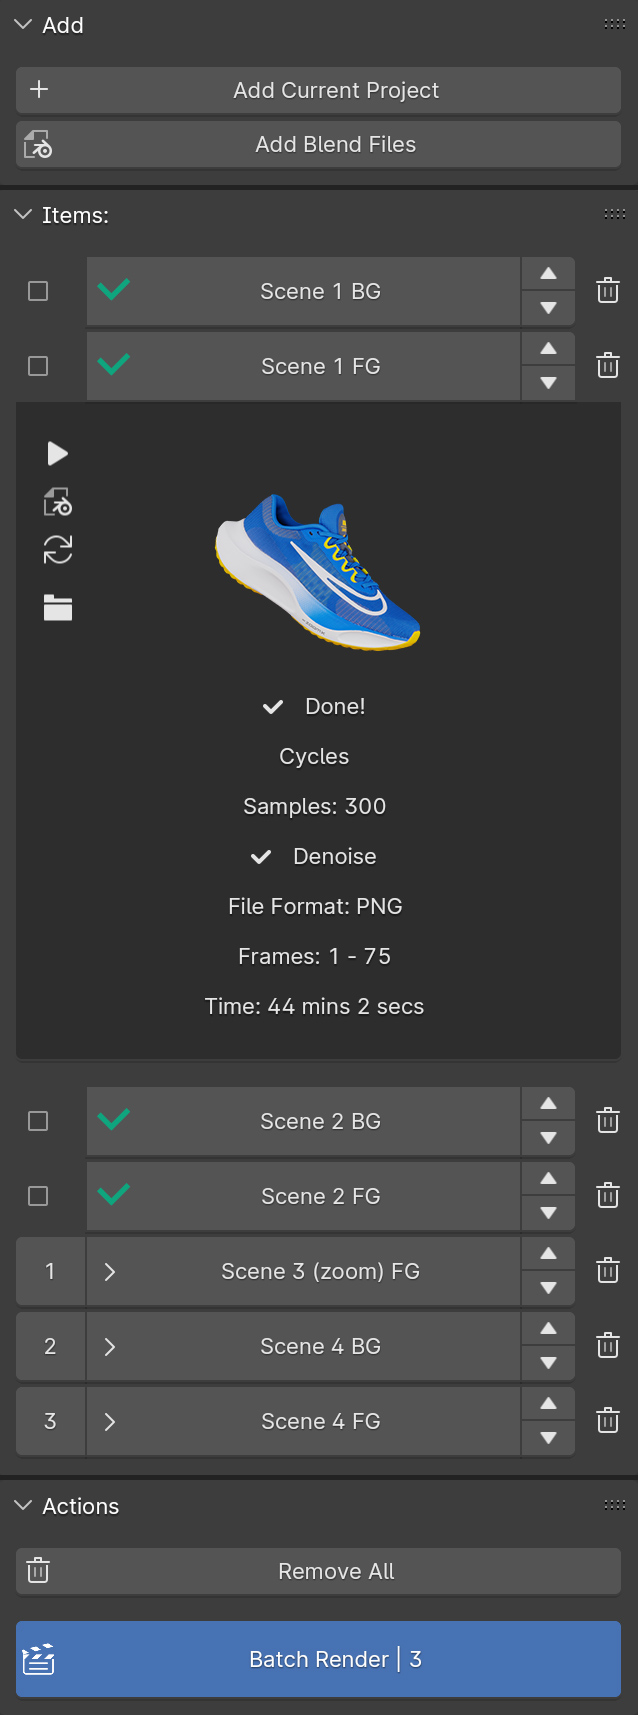This screenshot has height=1715, width=638.
Task: Expand Scene 3 (zoom) FG details
Action: coord(110,1270)
